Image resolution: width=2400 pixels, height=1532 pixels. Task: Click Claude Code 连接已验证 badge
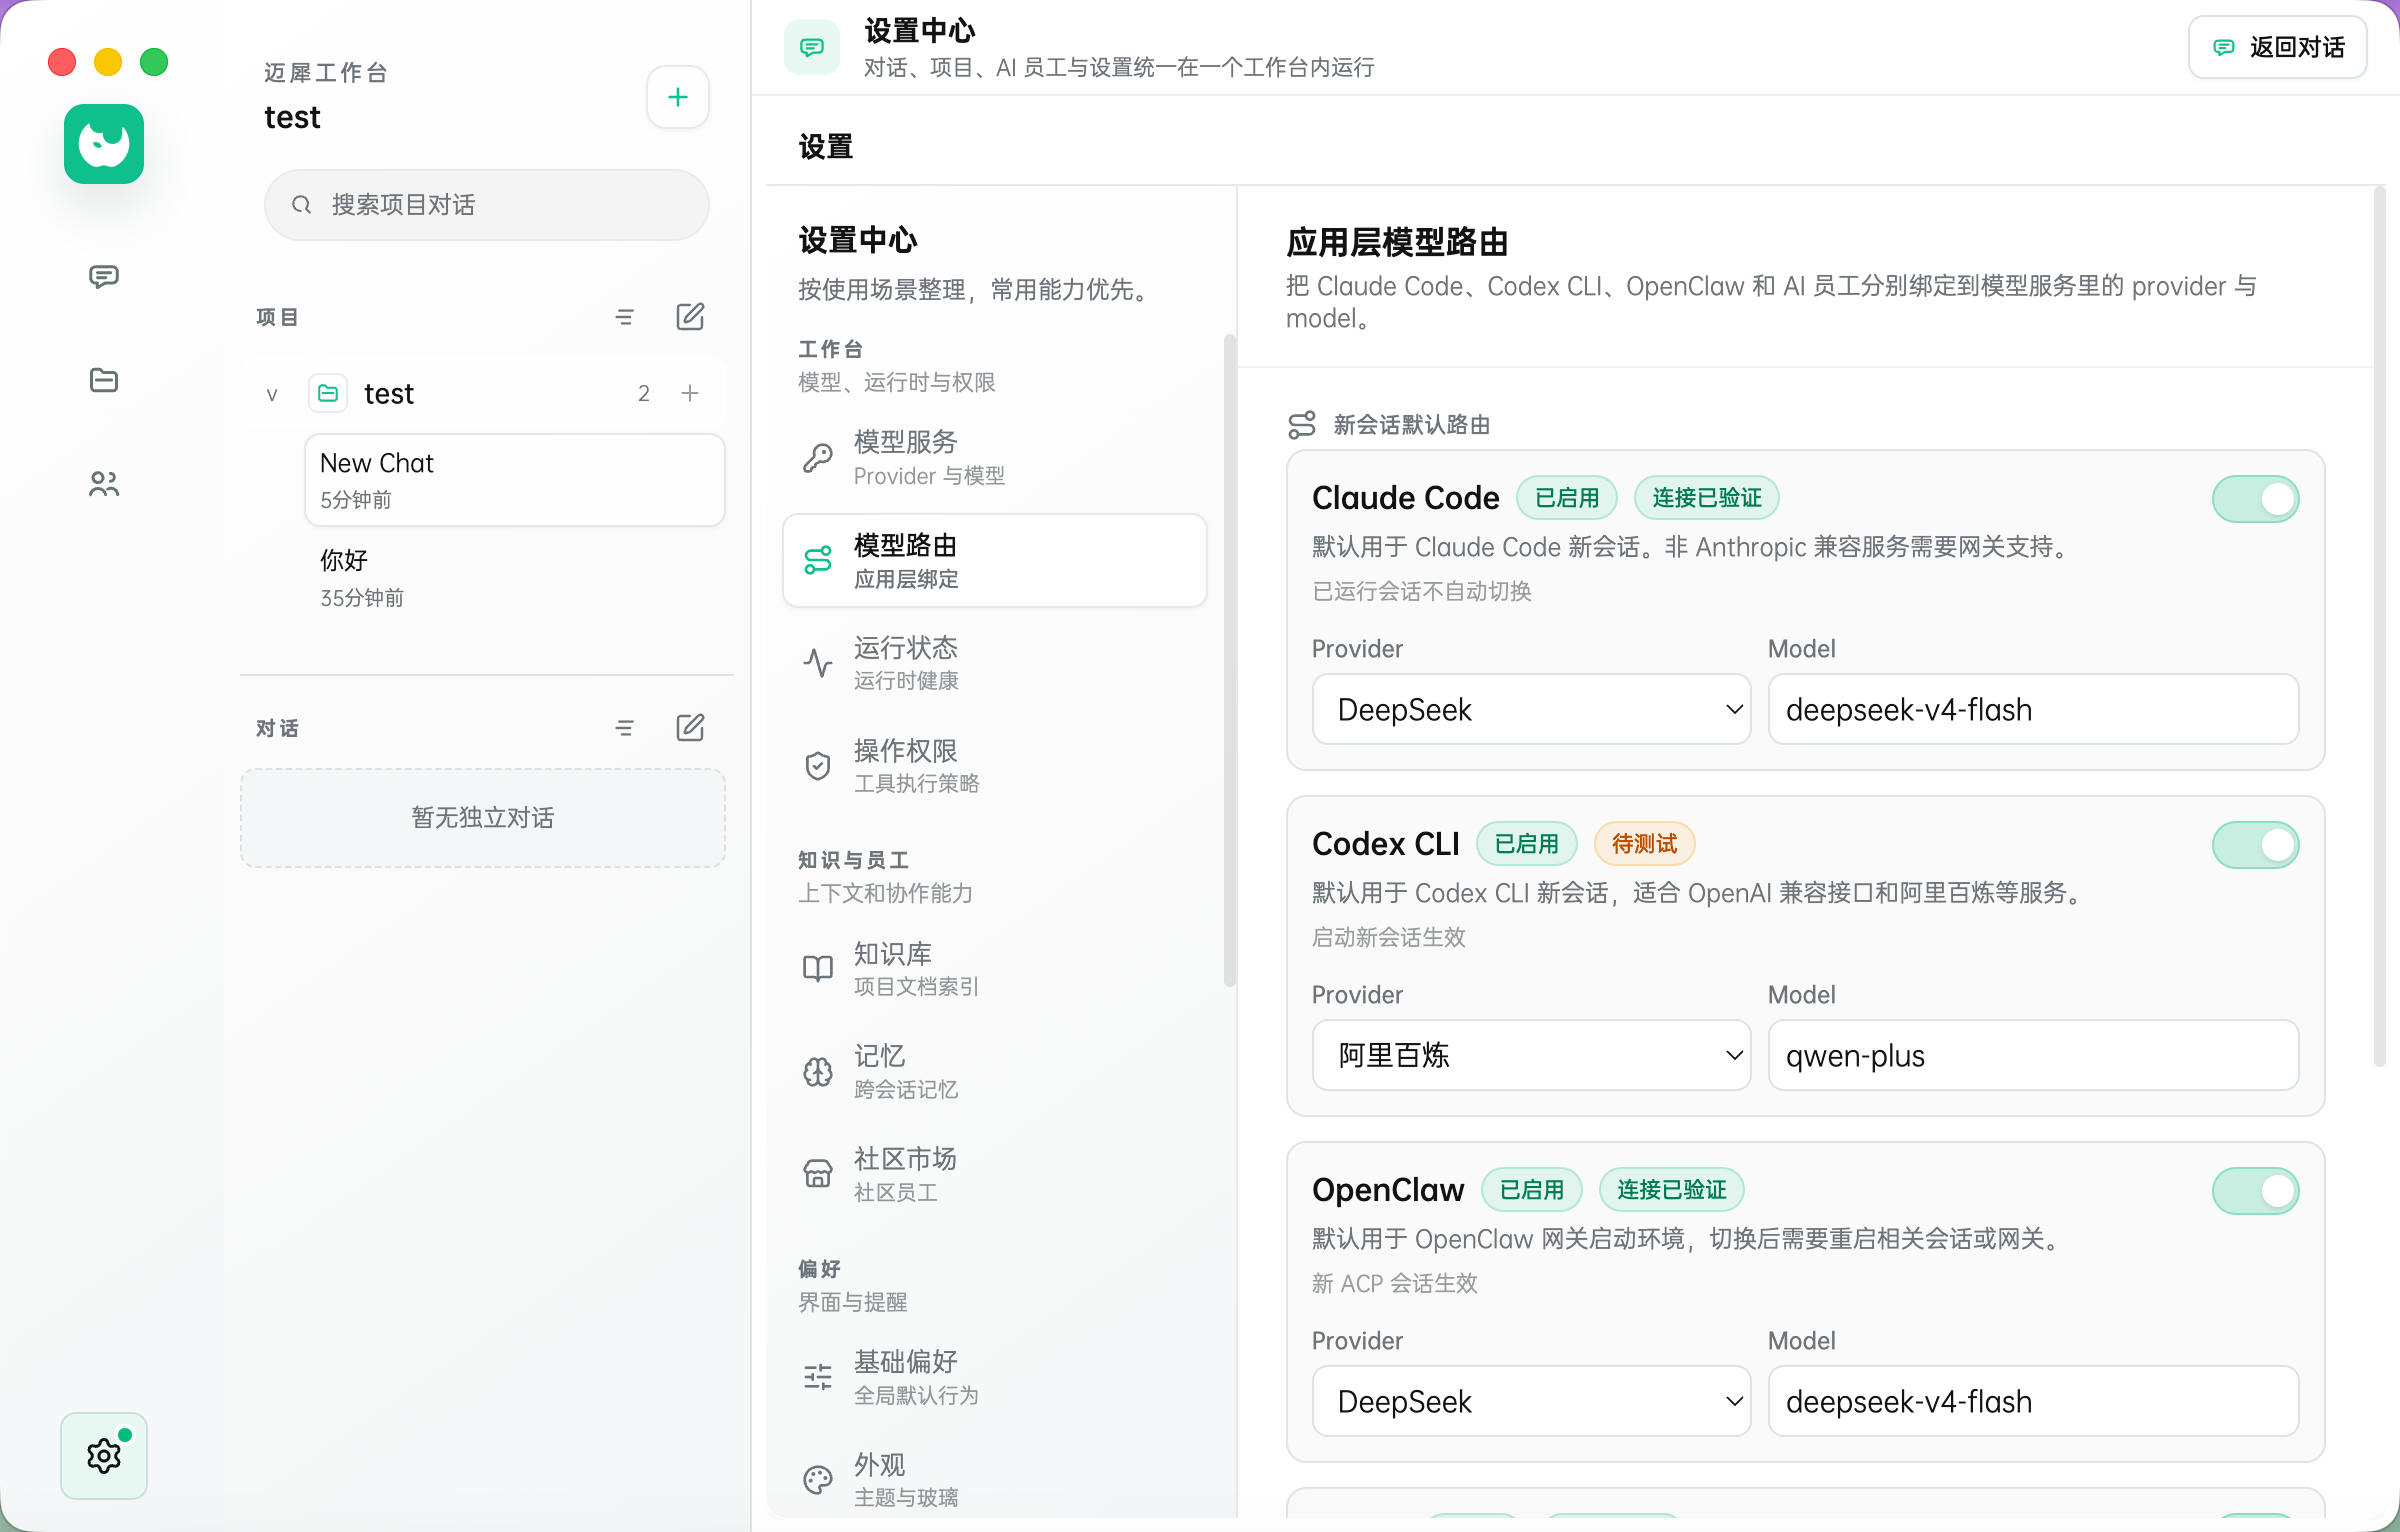coord(1706,498)
